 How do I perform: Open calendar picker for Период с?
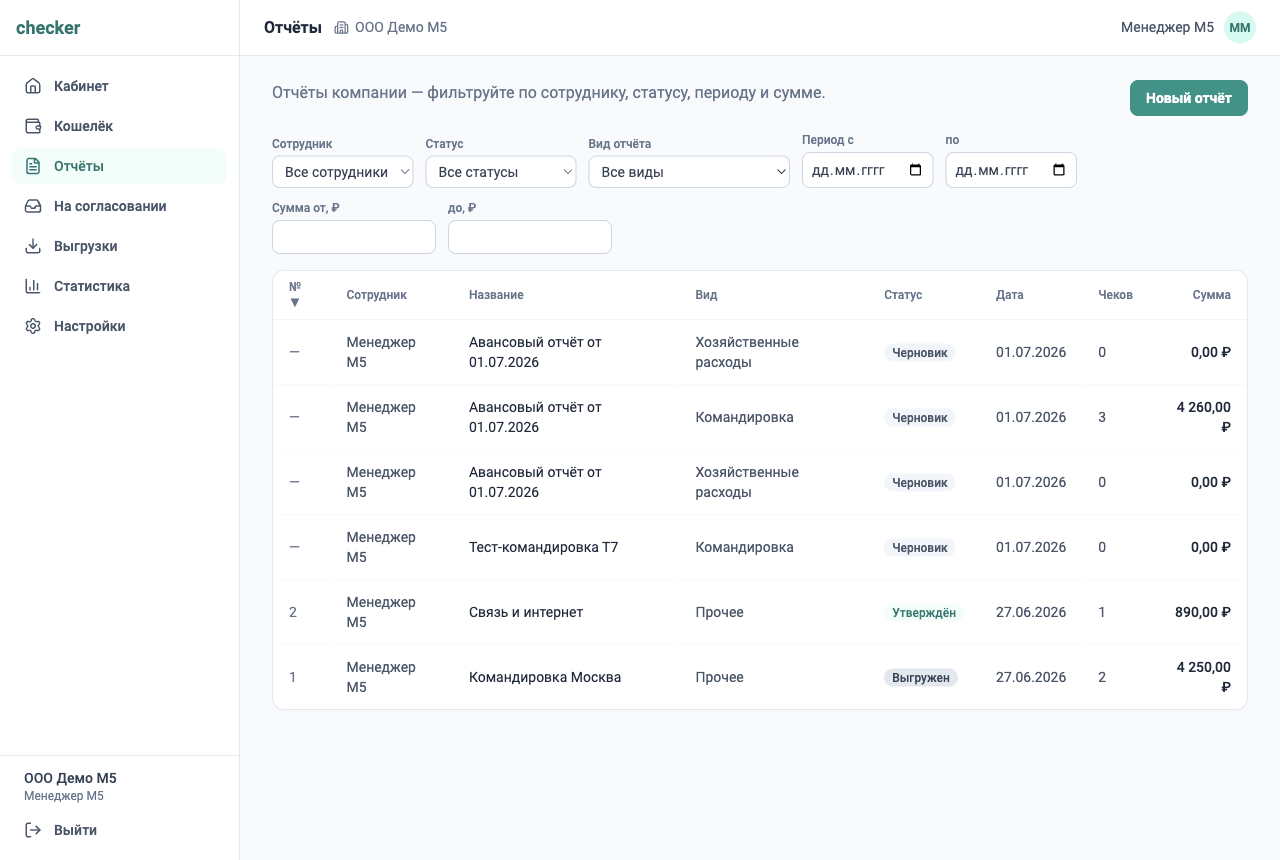click(x=916, y=170)
